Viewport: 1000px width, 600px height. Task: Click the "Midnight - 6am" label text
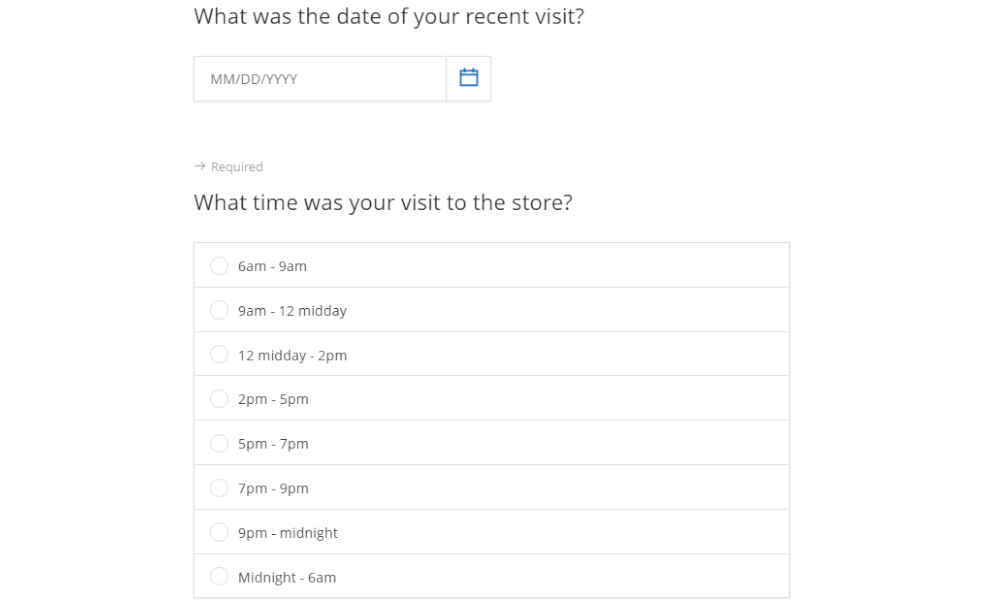[287, 578]
